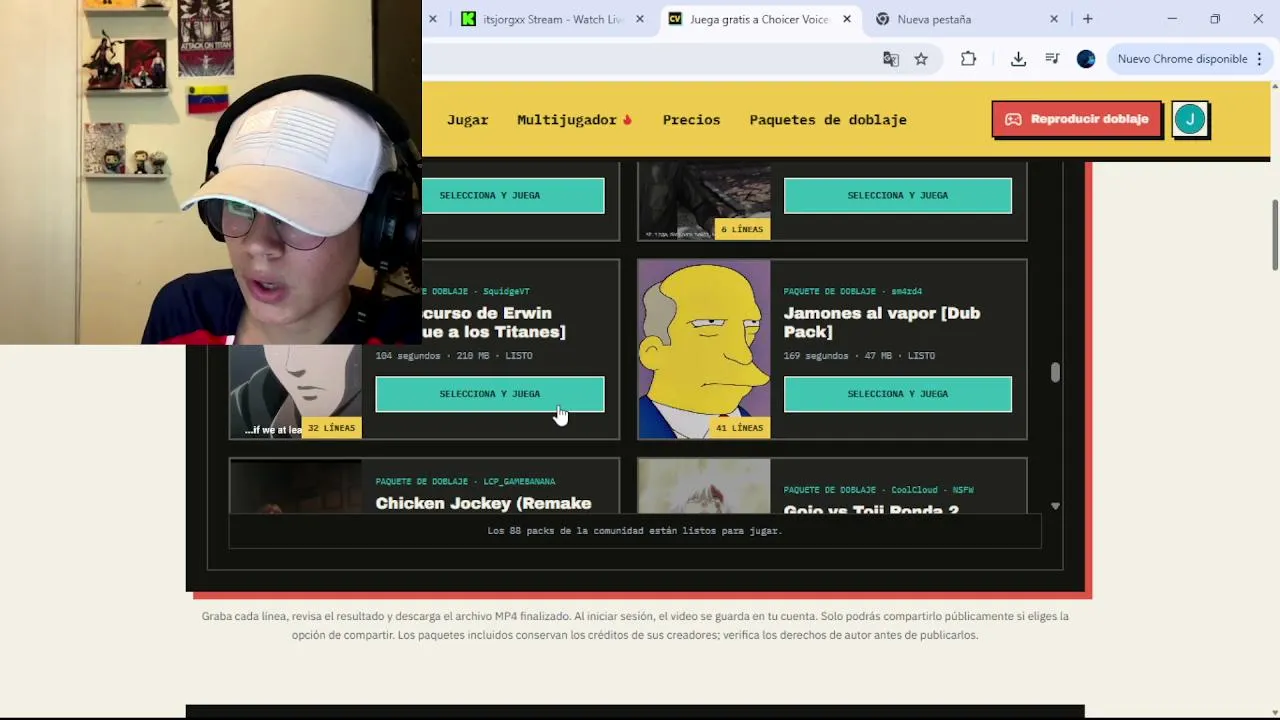The image size is (1280, 720).
Task: Click the "169 segundos · 47 MB · LISTO" text
Action: pos(859,356)
